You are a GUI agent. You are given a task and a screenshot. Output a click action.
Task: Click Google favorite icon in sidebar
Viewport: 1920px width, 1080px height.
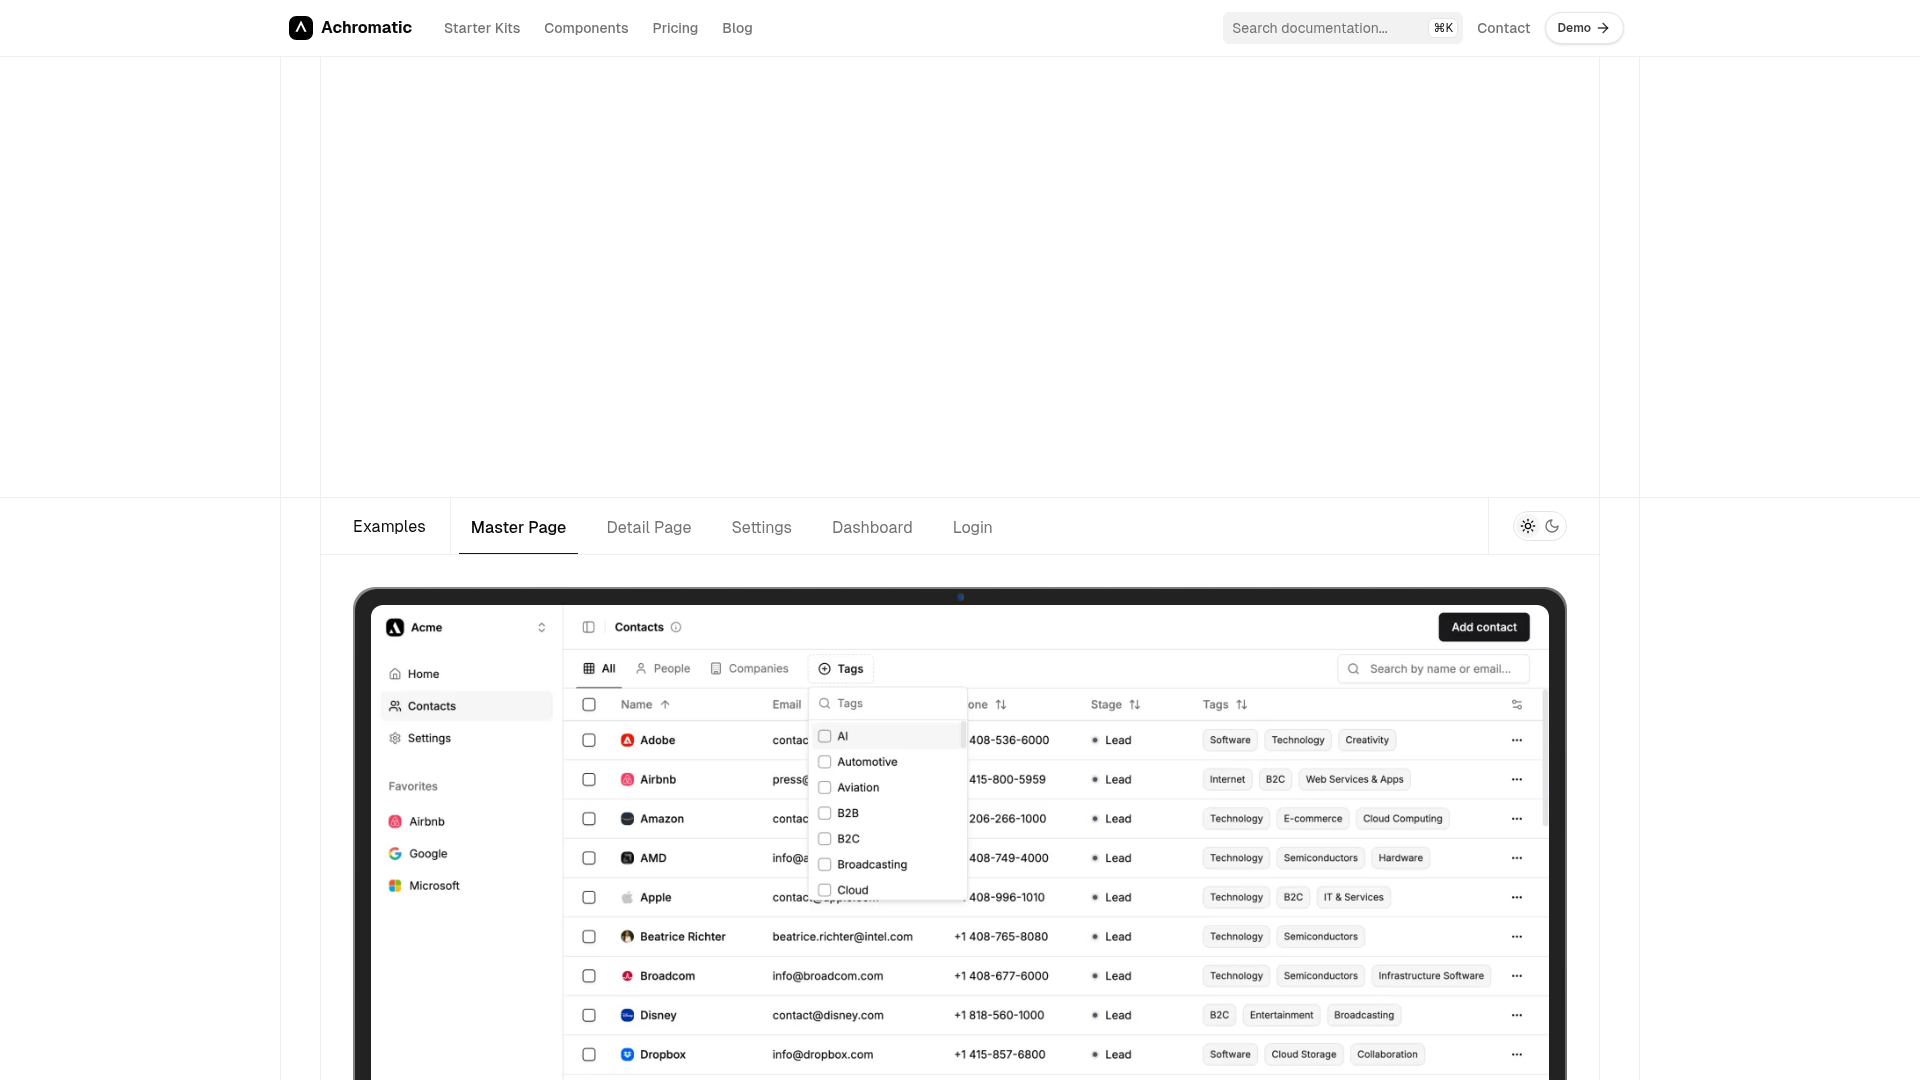click(395, 854)
